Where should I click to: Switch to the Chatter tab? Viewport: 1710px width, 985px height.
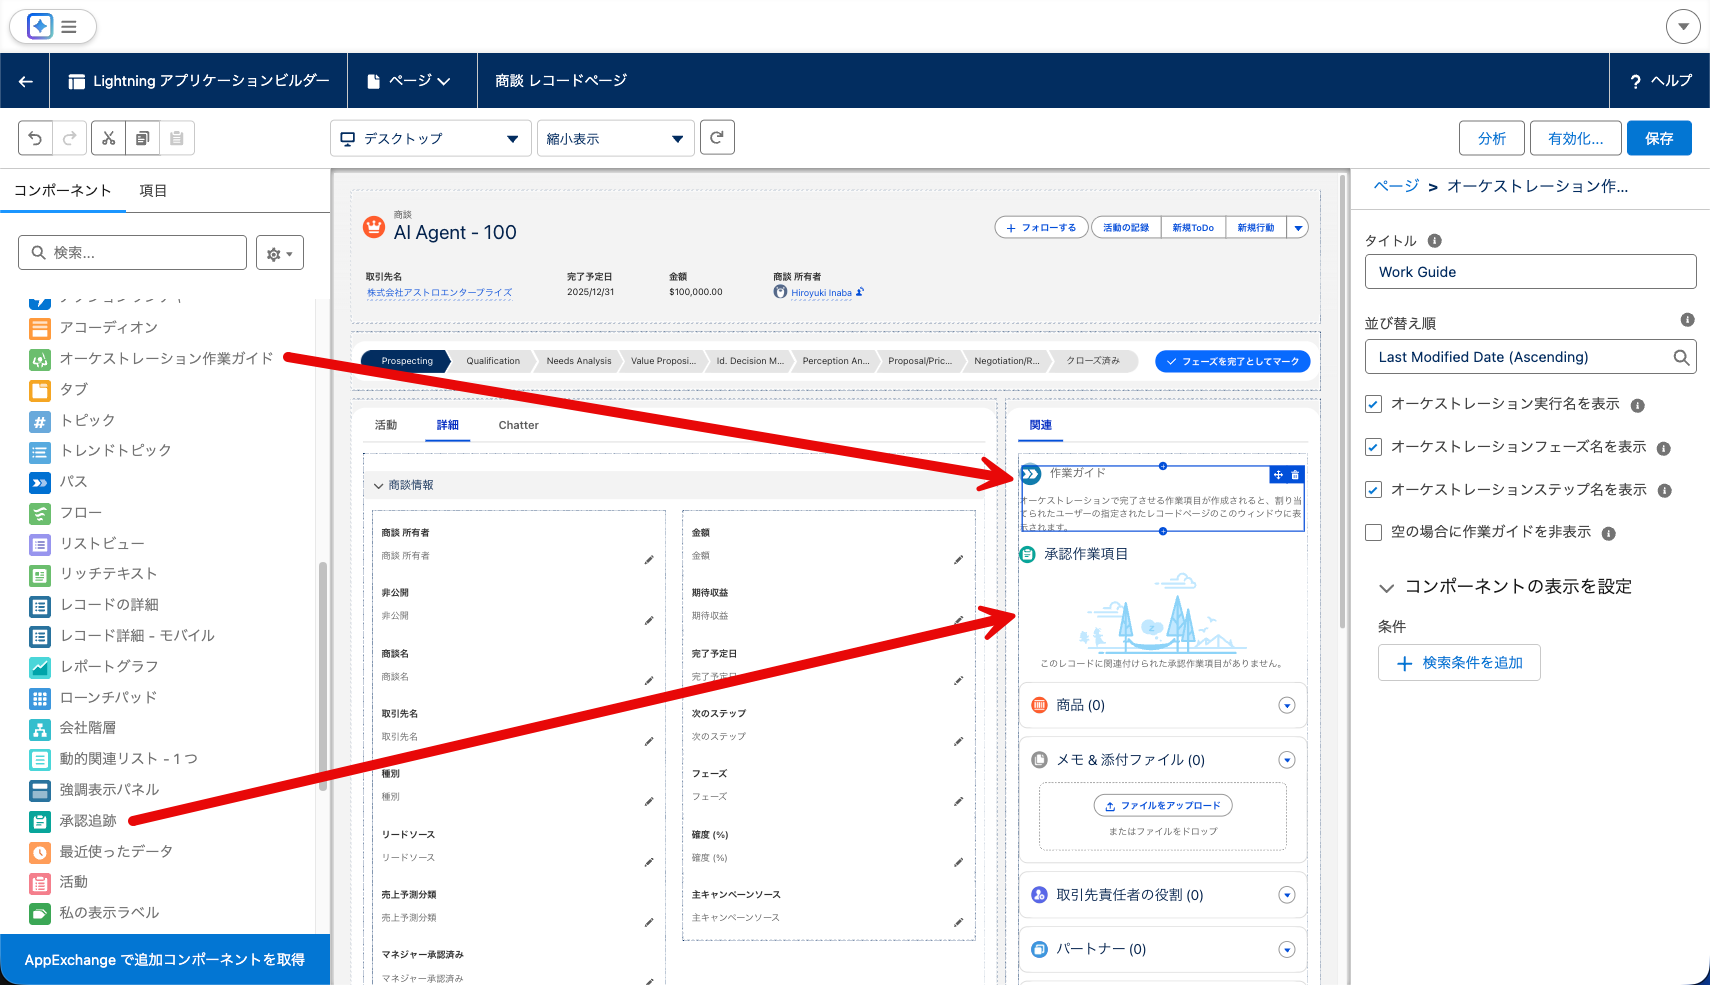coord(518,425)
